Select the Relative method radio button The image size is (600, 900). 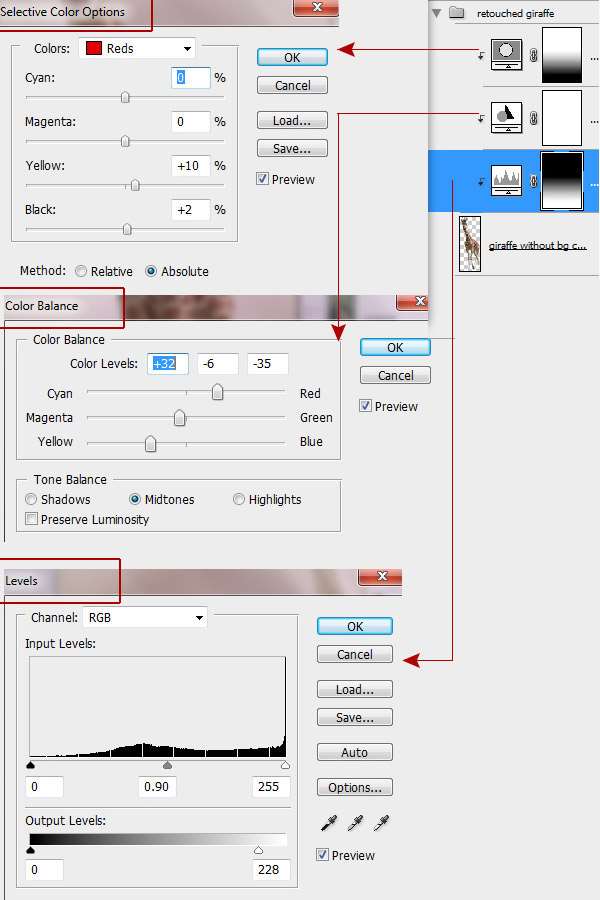click(81, 271)
